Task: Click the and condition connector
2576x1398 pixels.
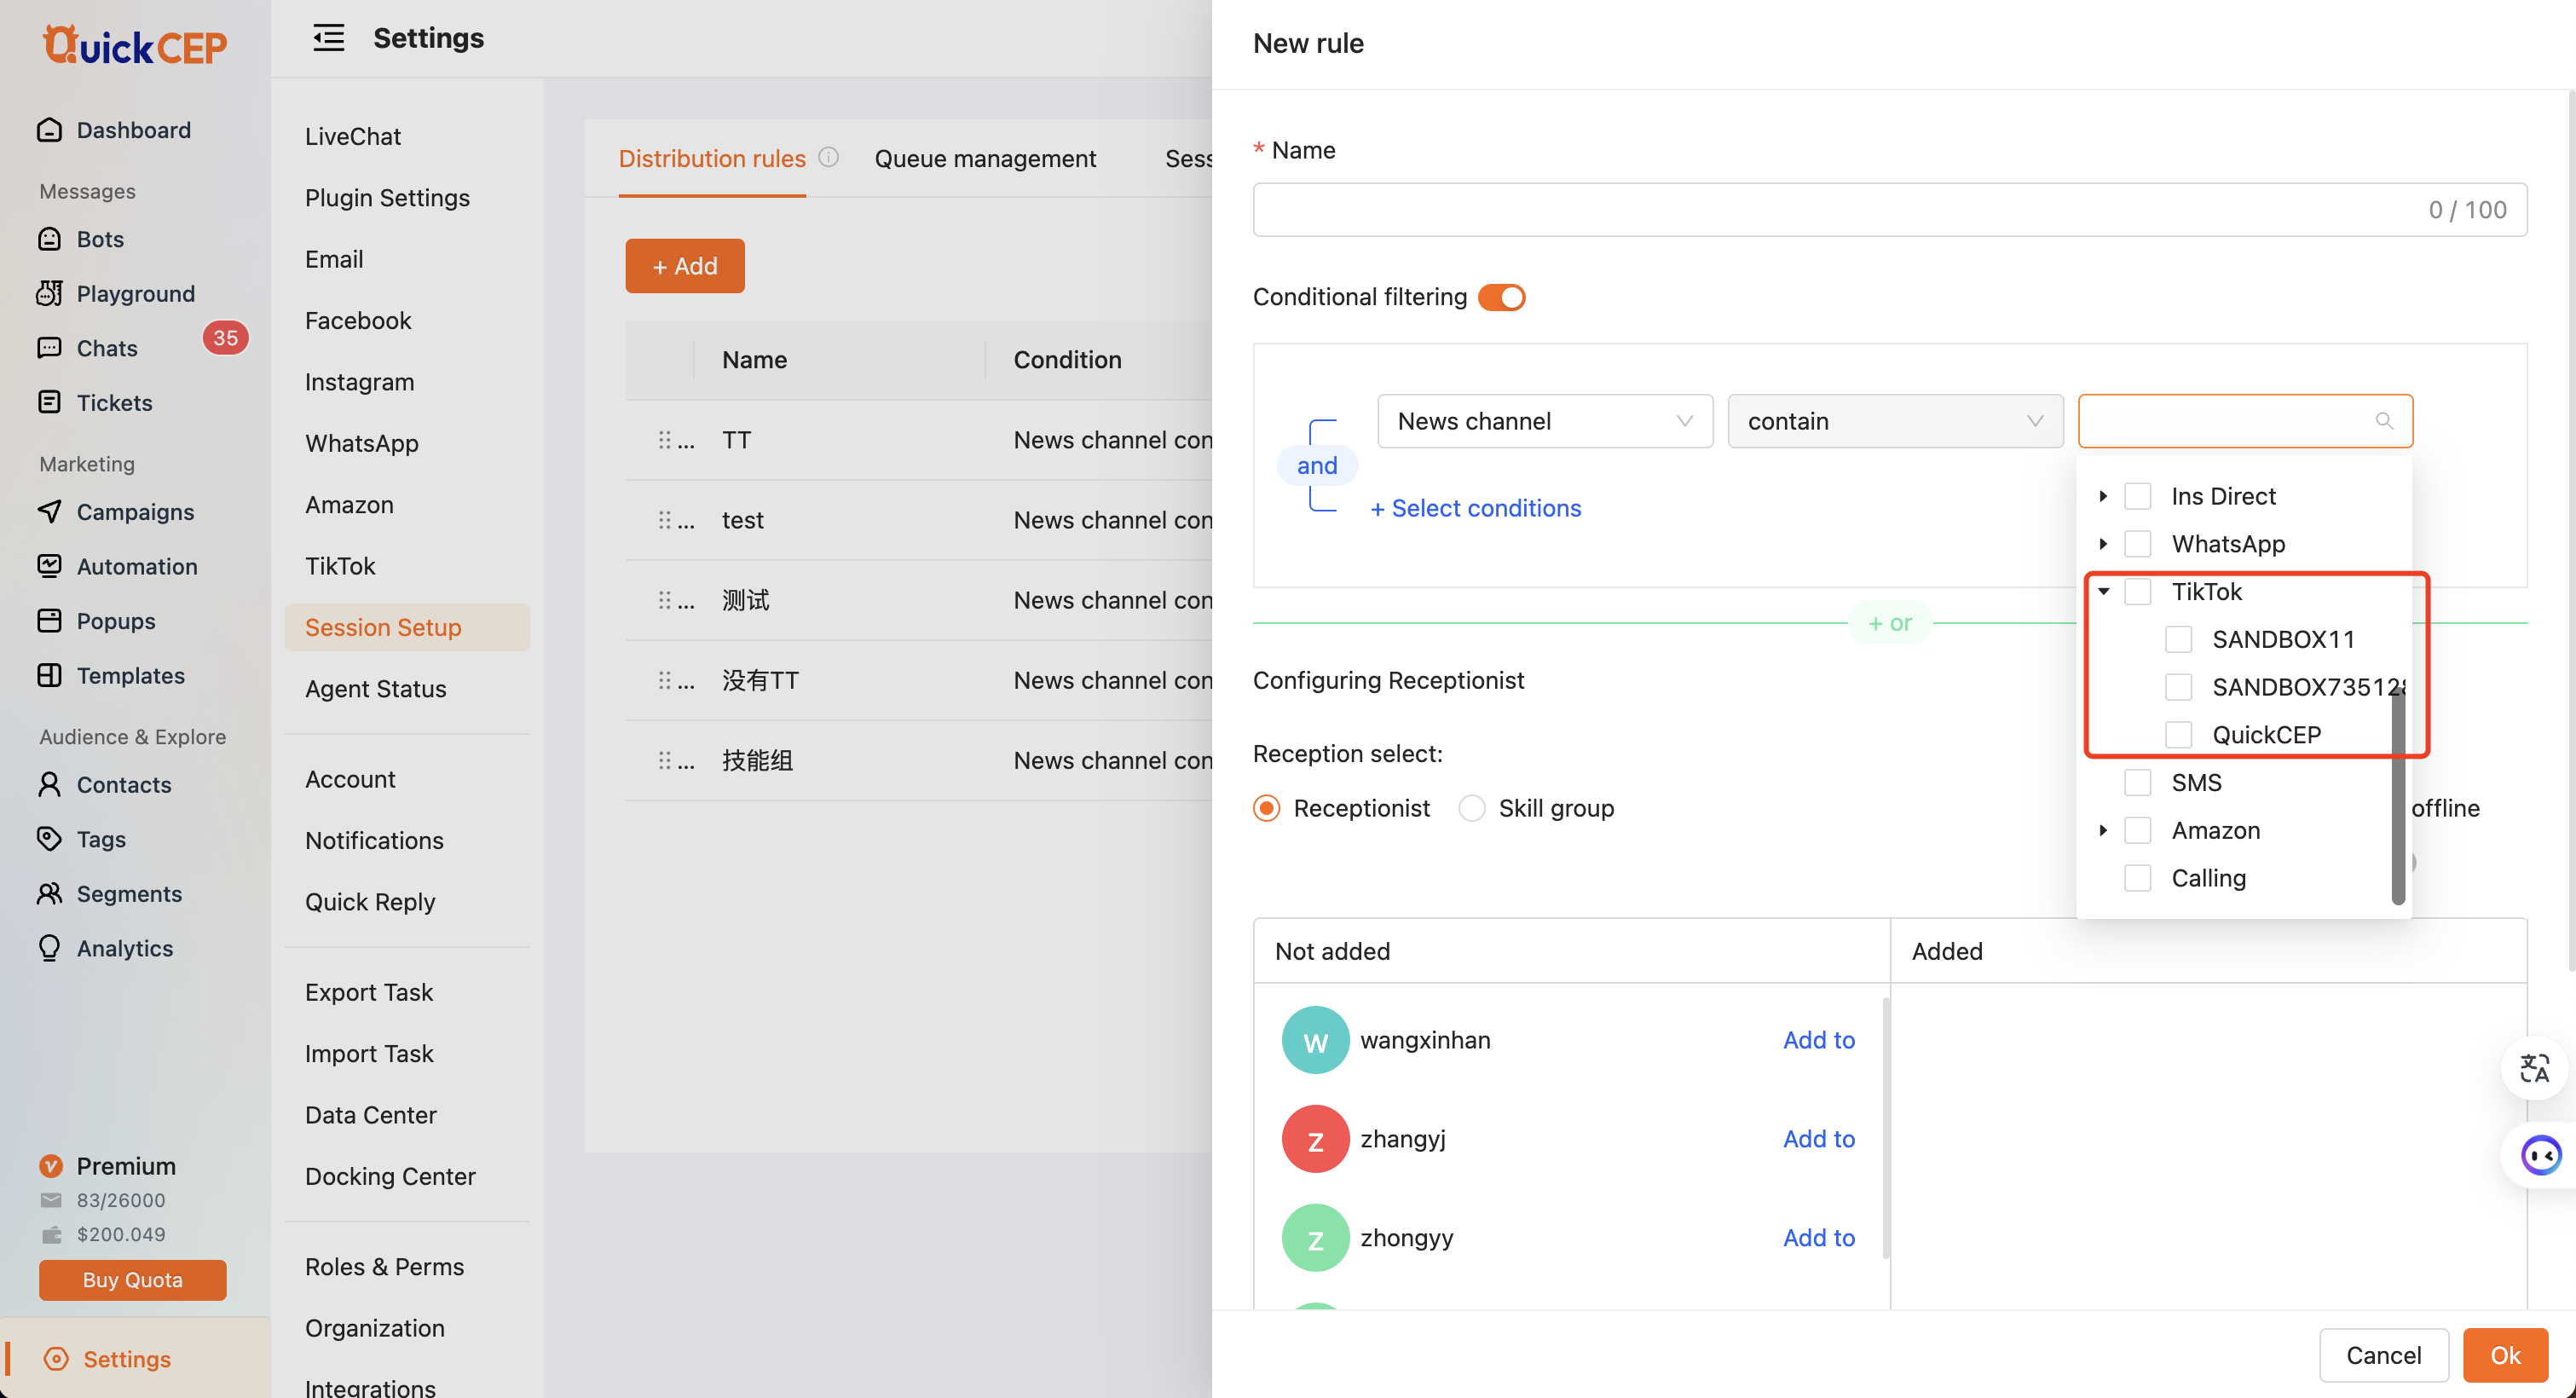Action: click(1316, 465)
